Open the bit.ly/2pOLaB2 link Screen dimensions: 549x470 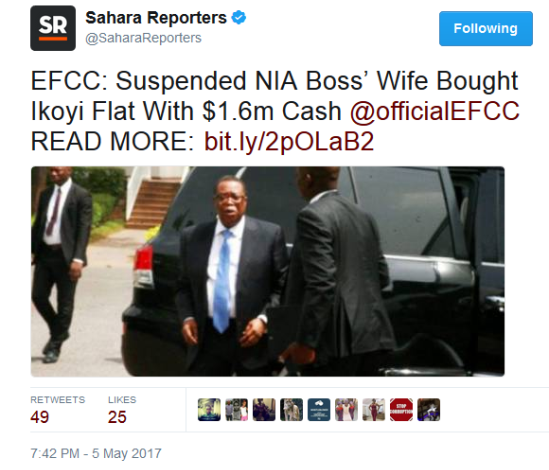click(289, 141)
